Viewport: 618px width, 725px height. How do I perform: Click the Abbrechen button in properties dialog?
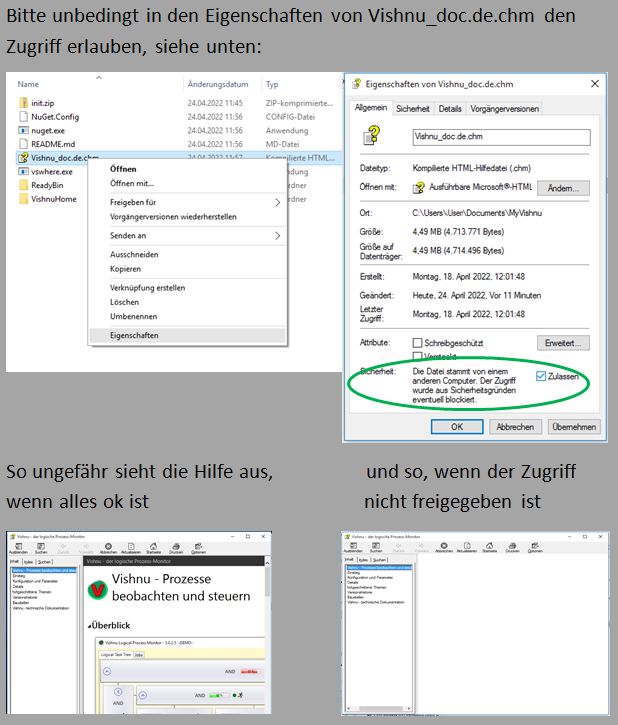(x=515, y=427)
